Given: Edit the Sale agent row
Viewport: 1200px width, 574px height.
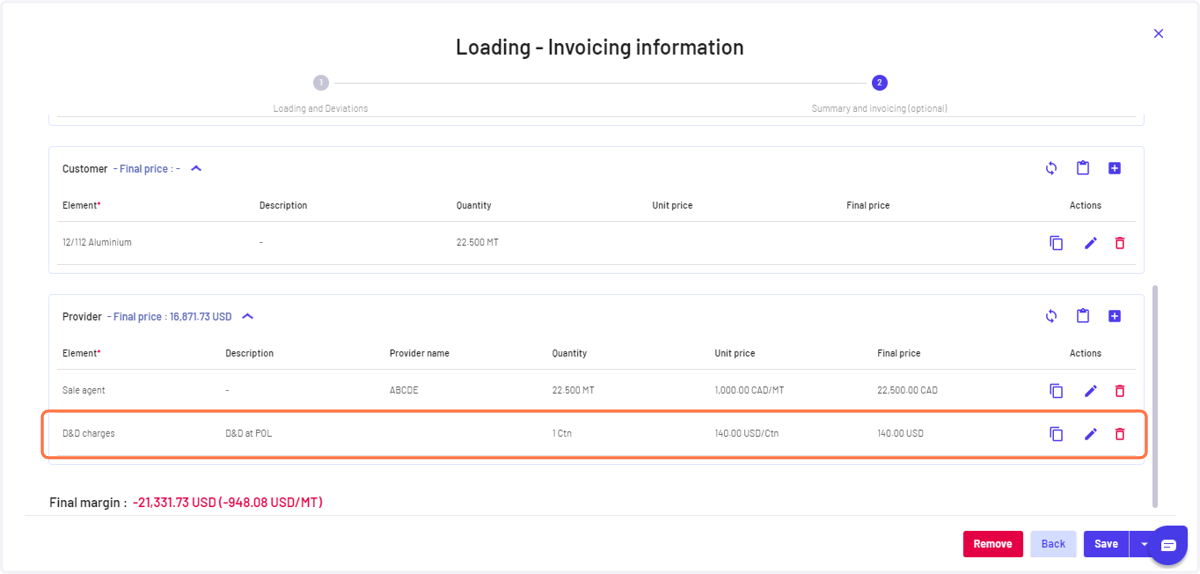Looking at the screenshot, I should (x=1091, y=391).
